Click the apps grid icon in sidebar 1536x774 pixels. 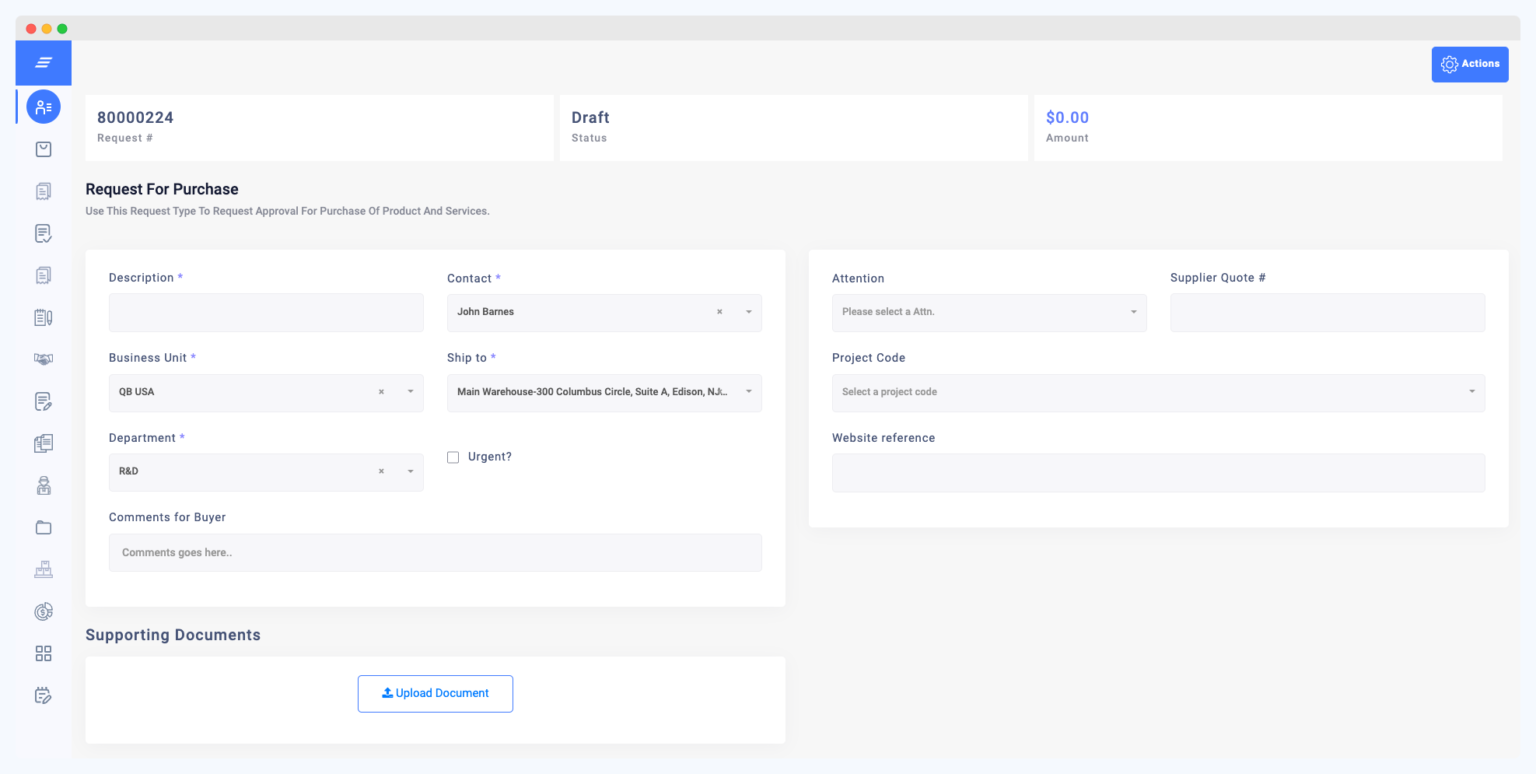pos(43,653)
